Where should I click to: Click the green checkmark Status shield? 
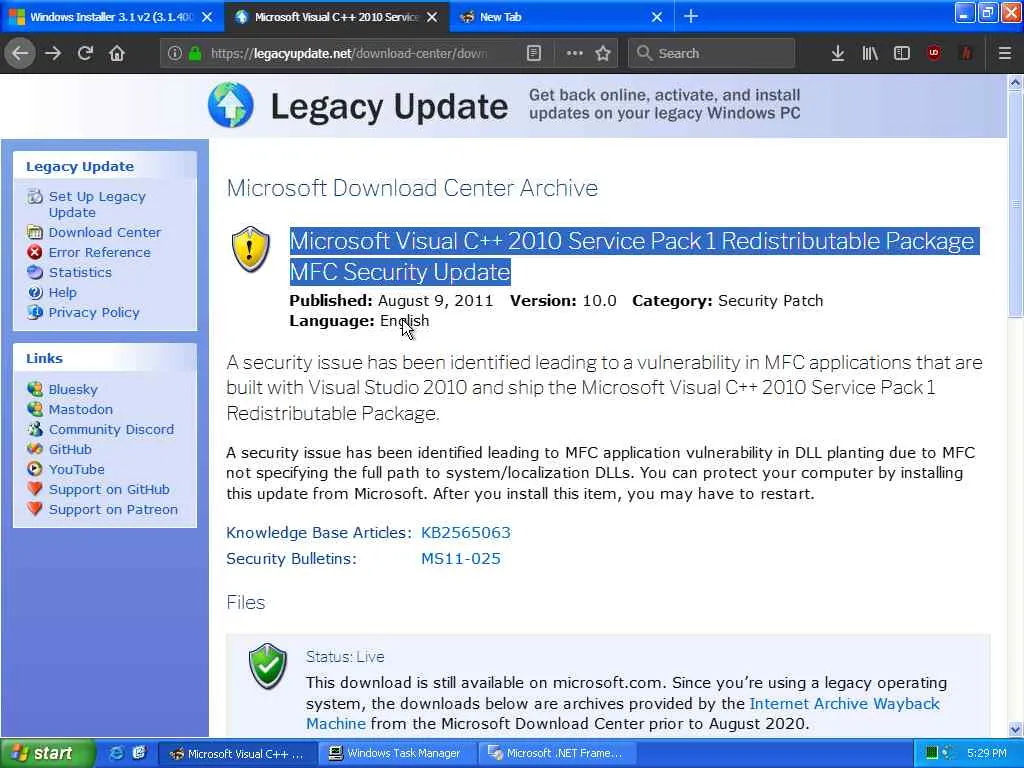click(268, 666)
